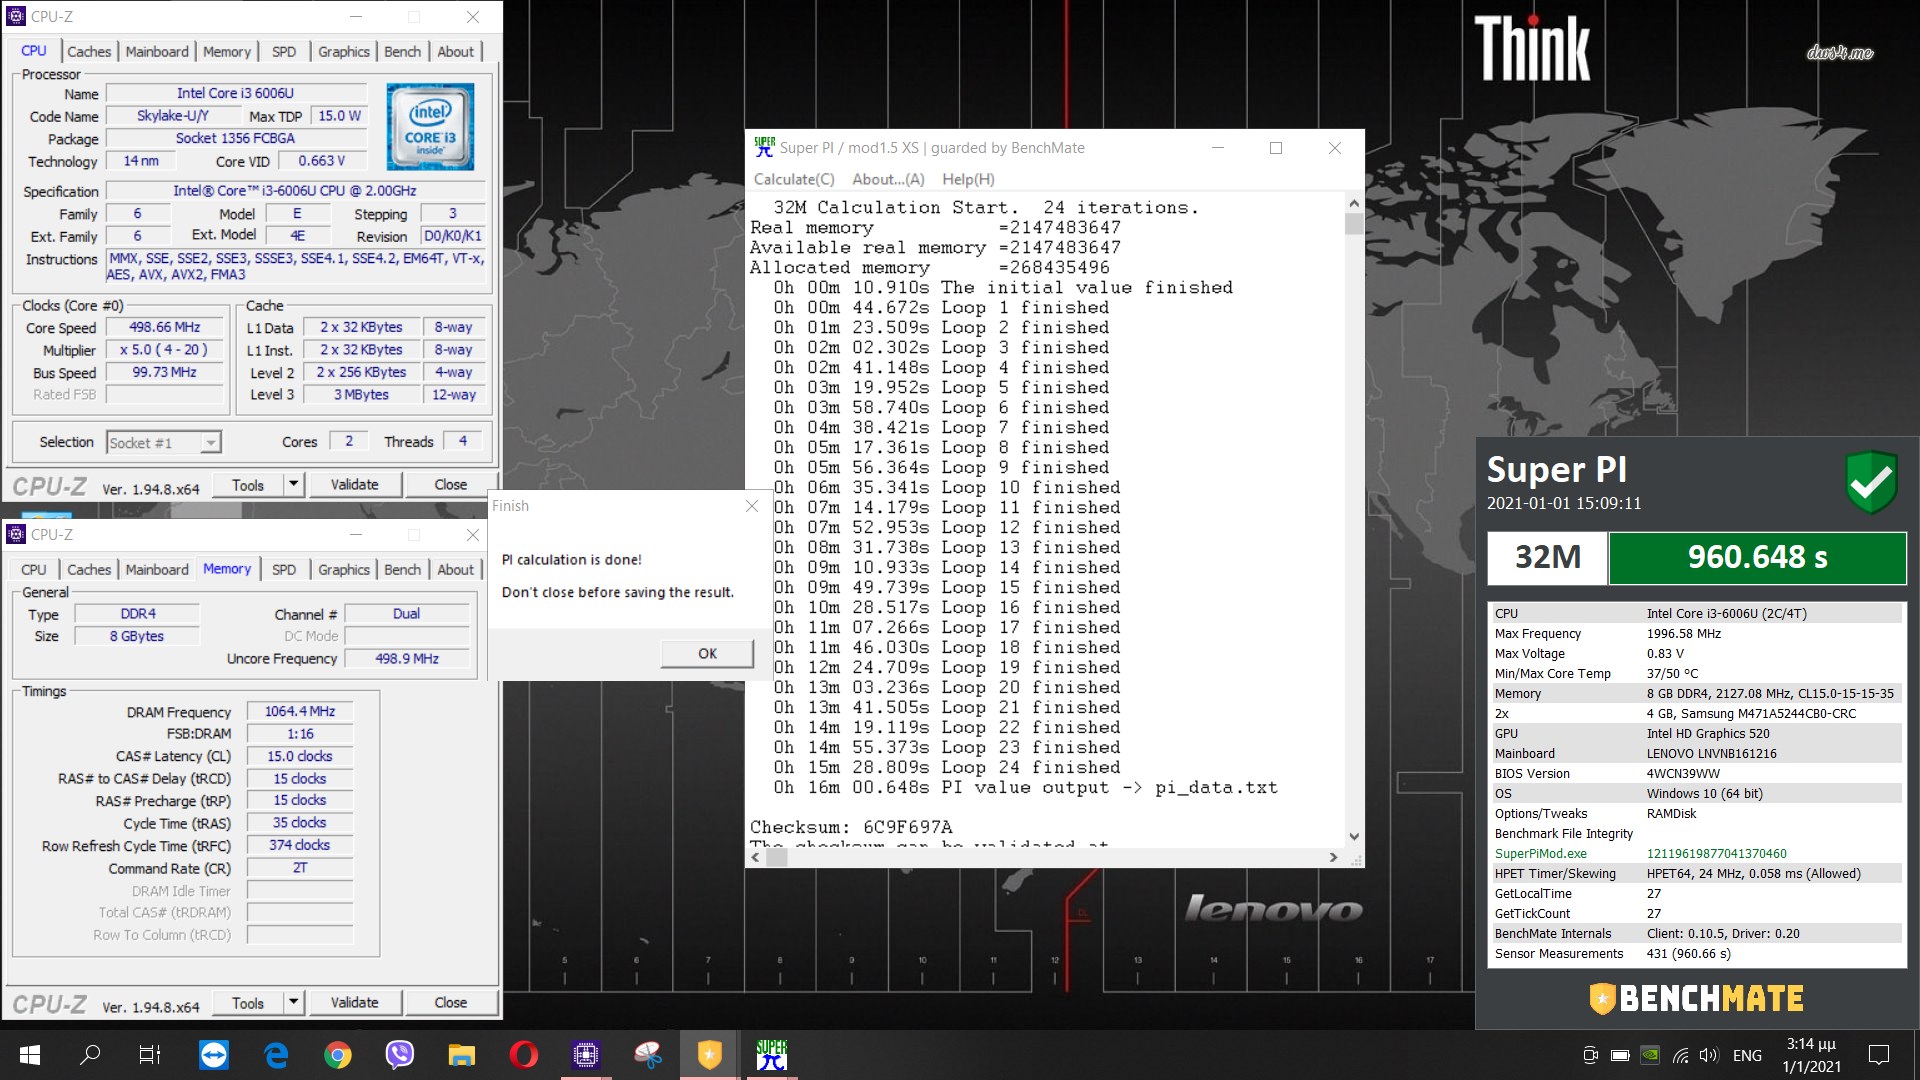1920x1080 pixels.
Task: Click the Intel Core i3 logo badge
Action: (430, 127)
